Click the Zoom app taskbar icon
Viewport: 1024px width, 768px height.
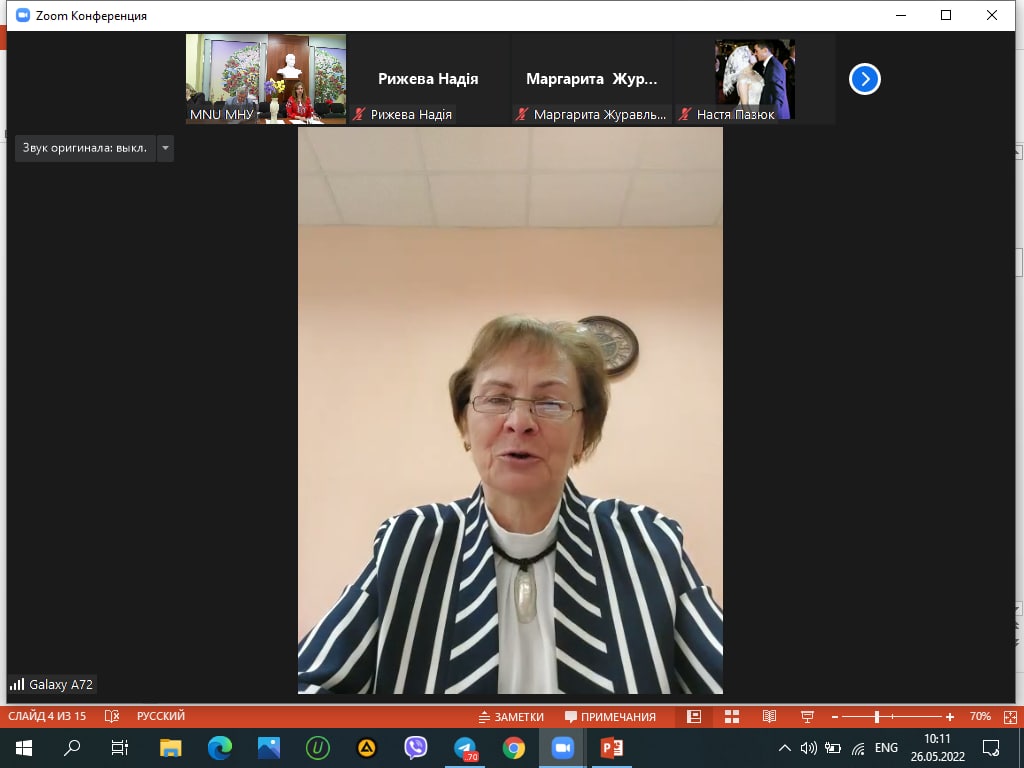coord(563,747)
